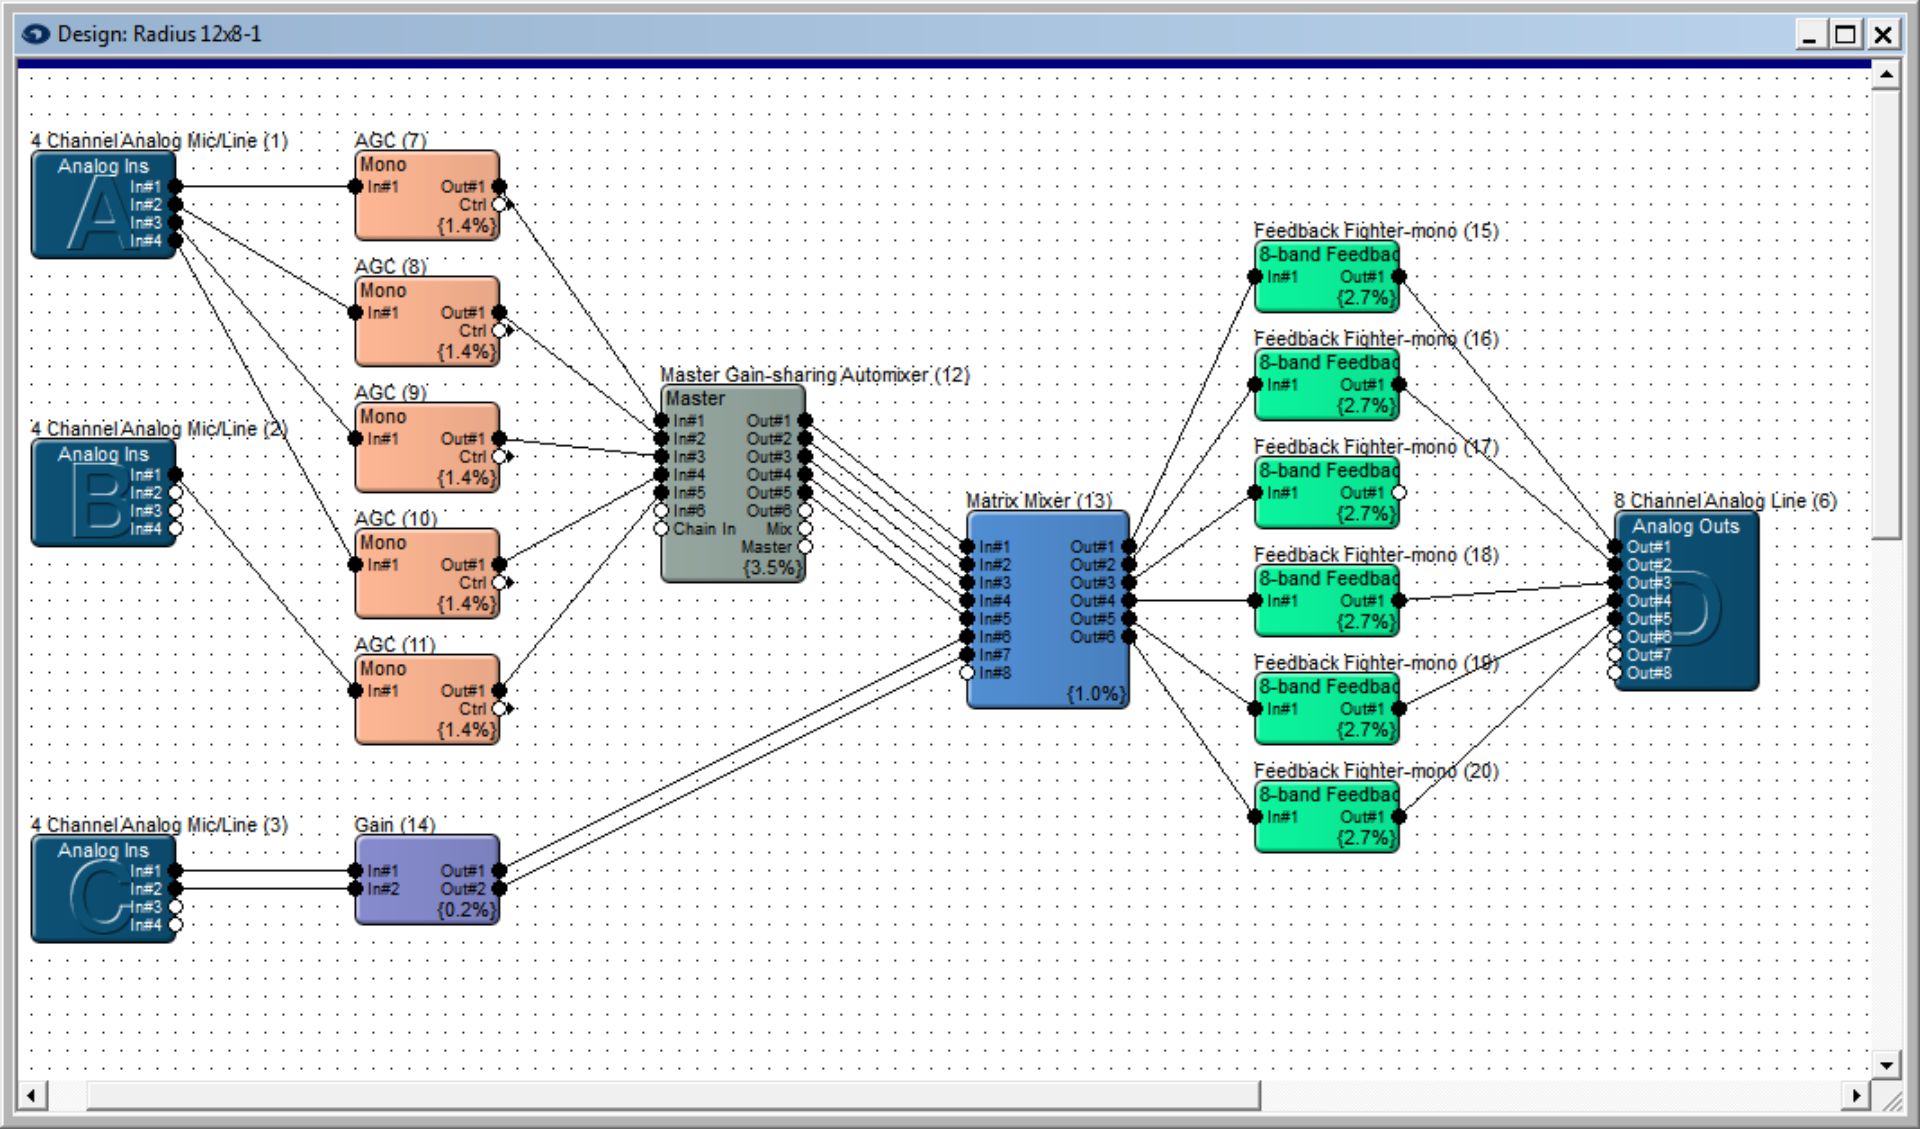The image size is (1920, 1129).
Task: Click the vertical scrollbar down arrow
Action: coord(1886,1065)
